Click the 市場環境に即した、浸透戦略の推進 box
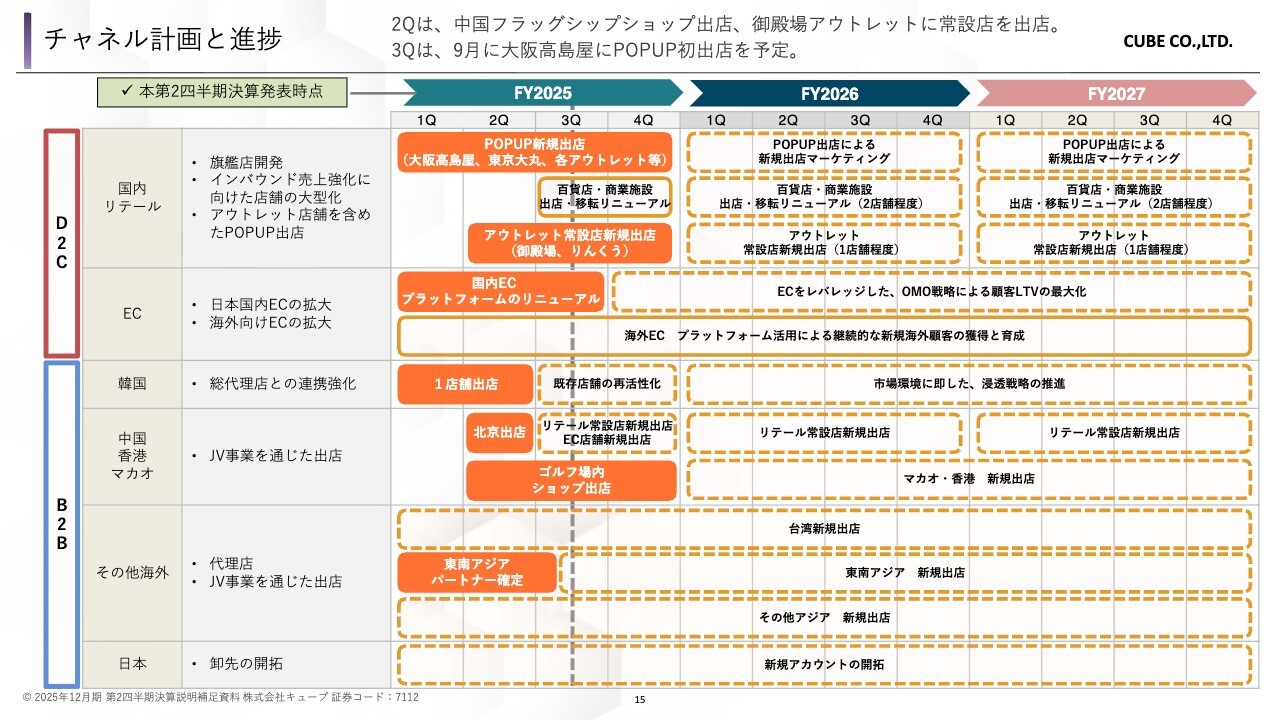Viewport: 1280px width, 720px height. tap(969, 384)
